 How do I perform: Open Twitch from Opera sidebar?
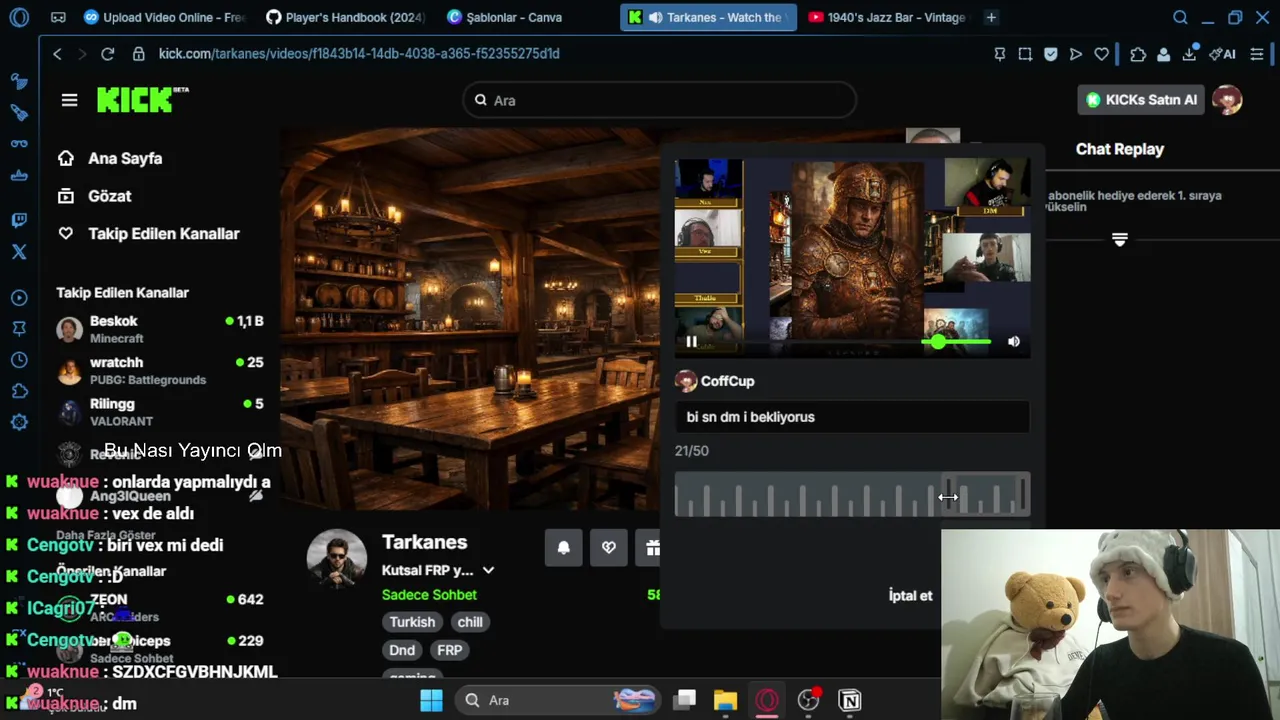[x=19, y=220]
